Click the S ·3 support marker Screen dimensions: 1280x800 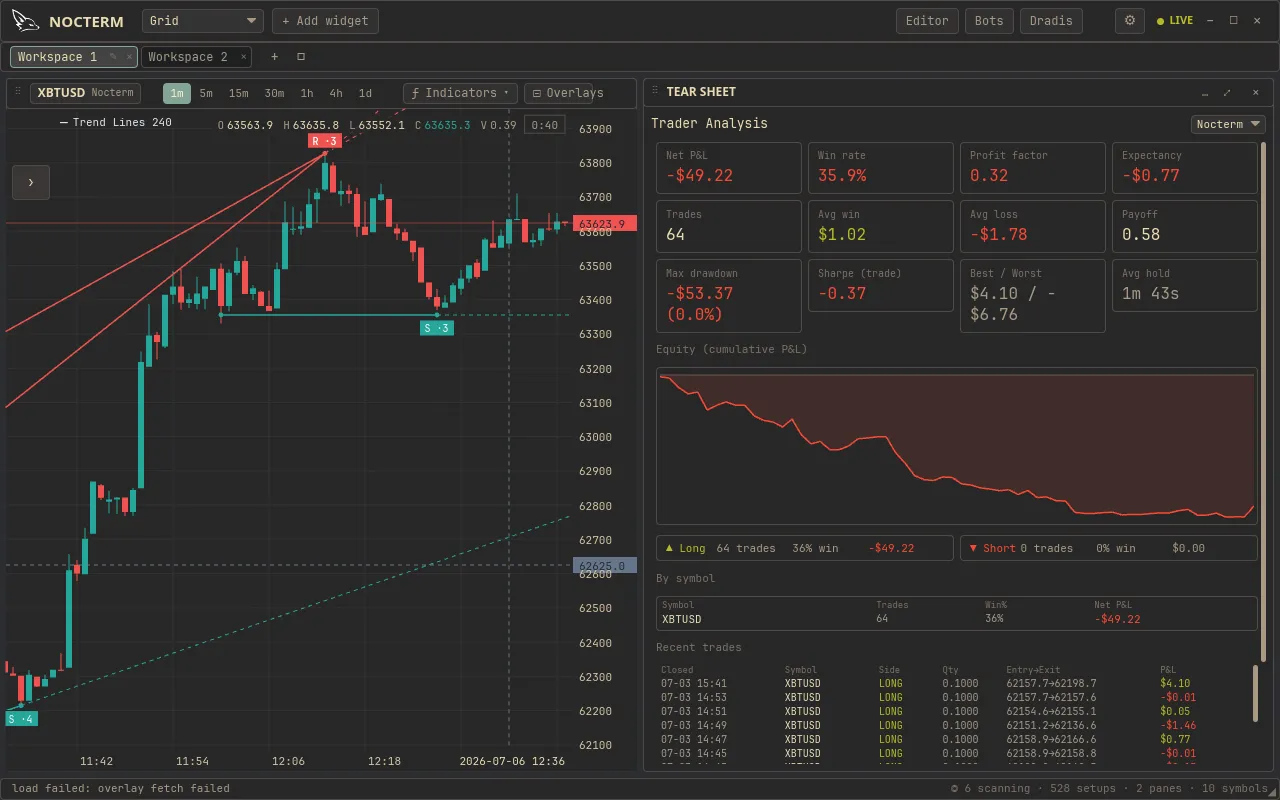437,328
